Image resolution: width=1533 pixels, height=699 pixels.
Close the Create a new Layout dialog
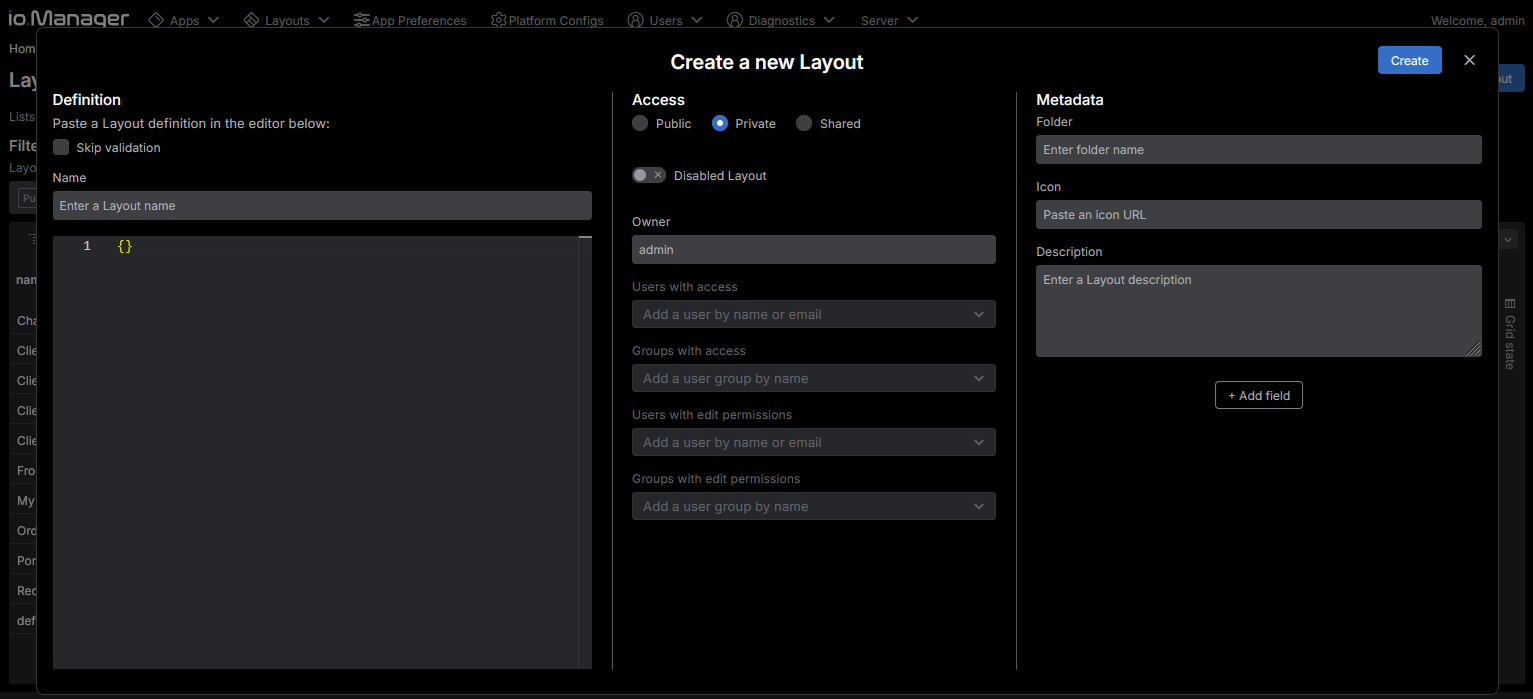[1469, 60]
